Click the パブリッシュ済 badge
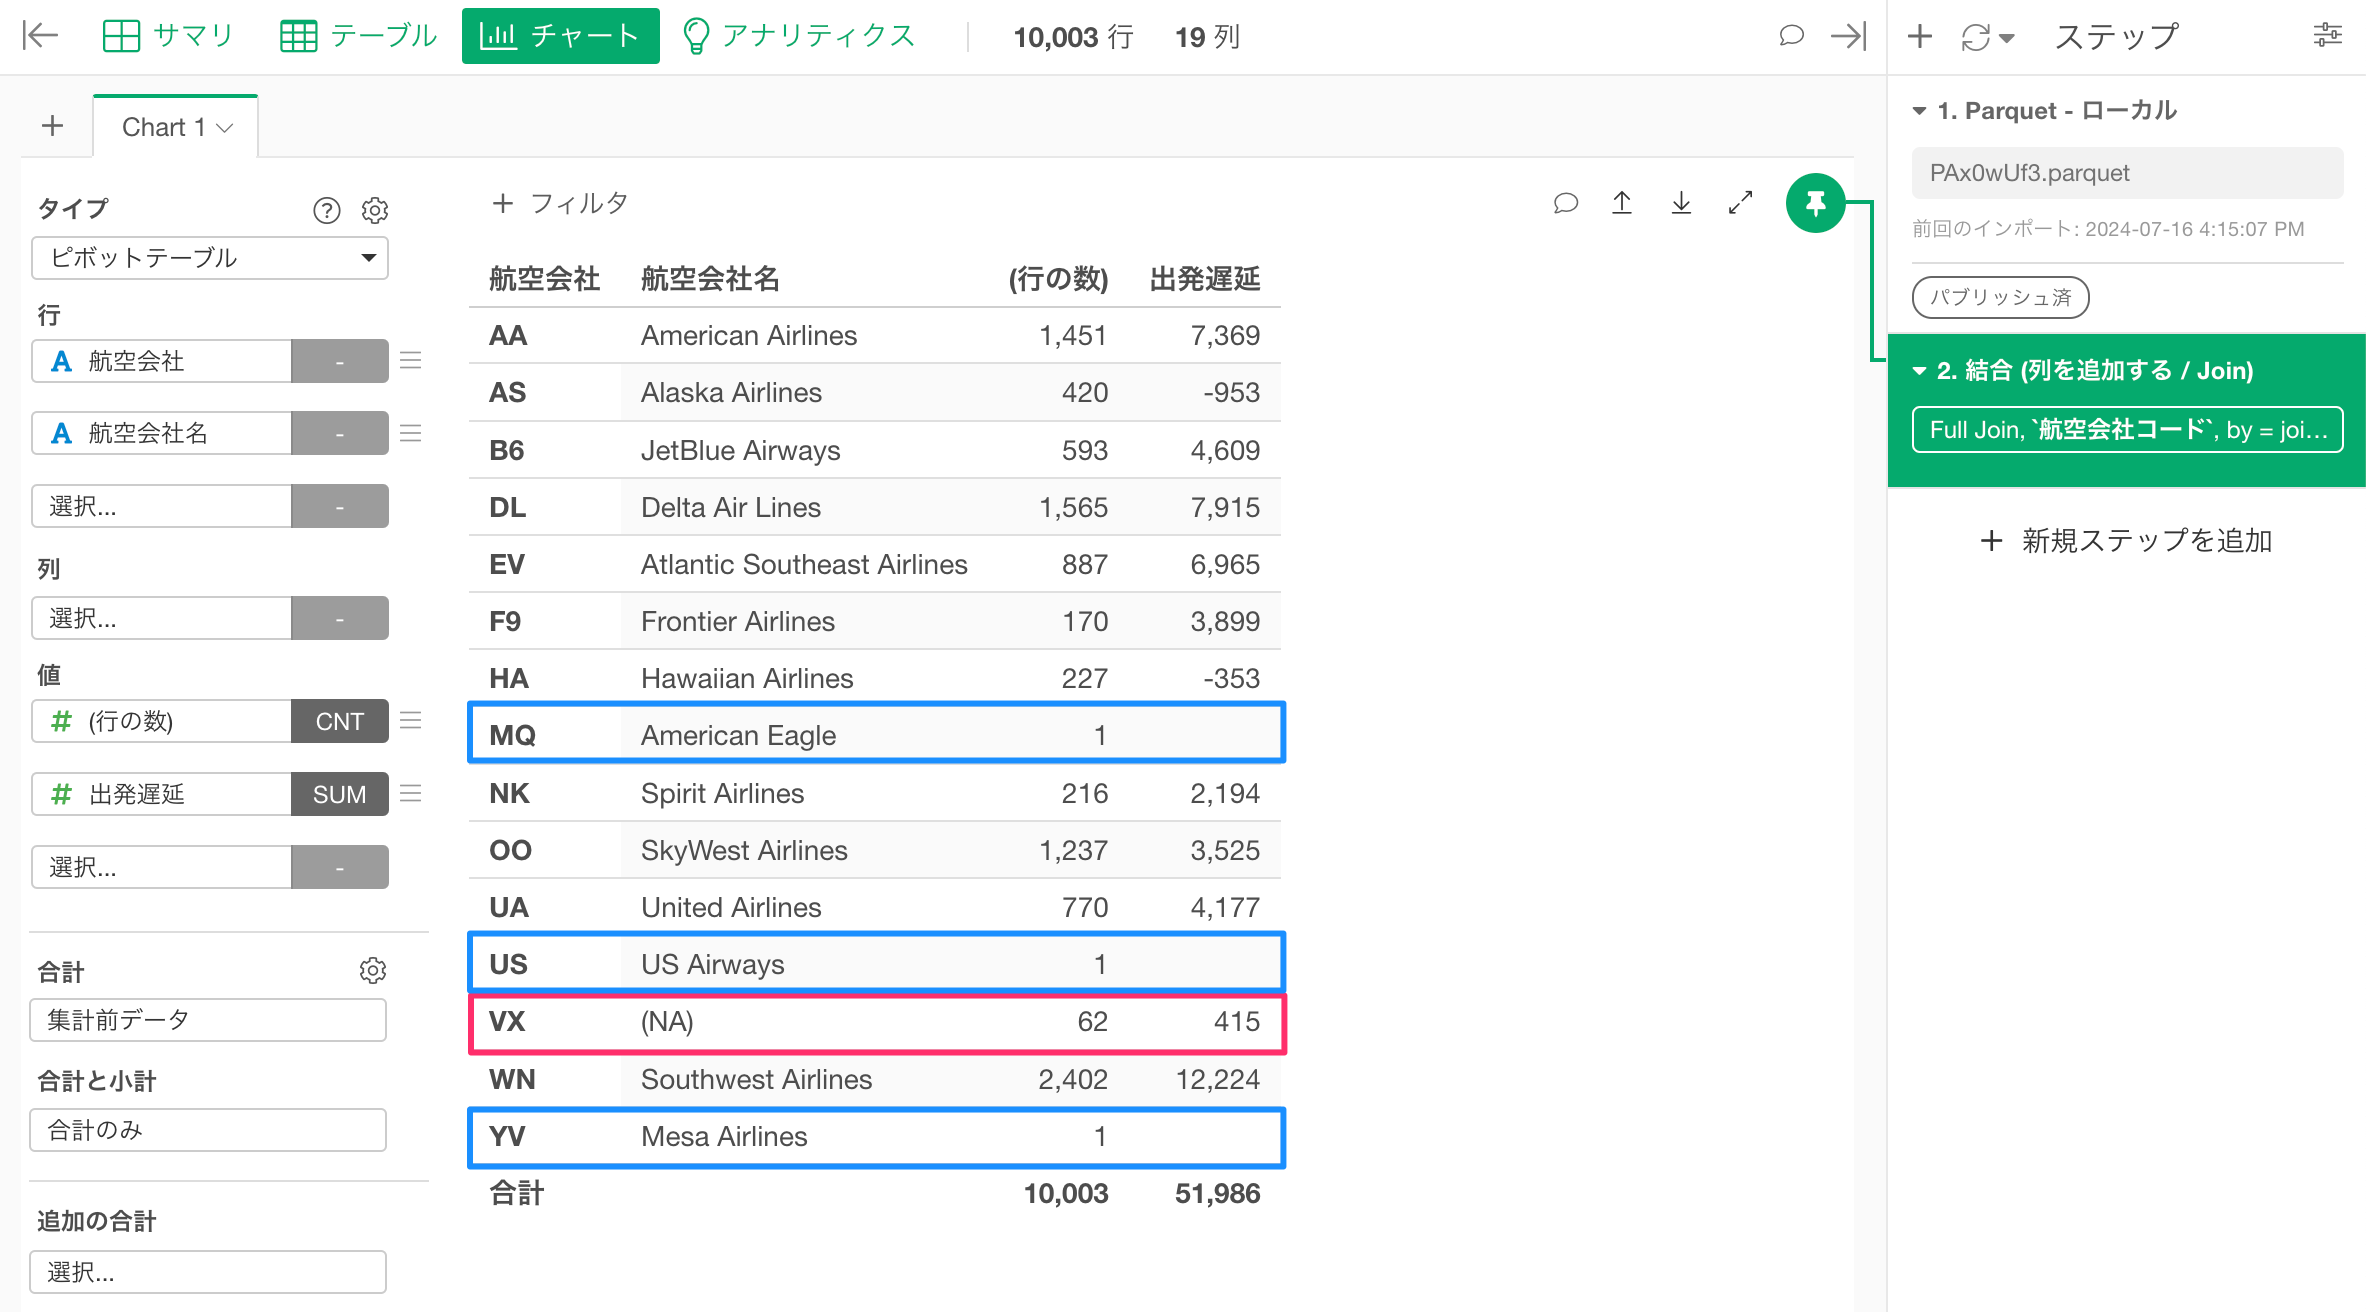2366x1312 pixels. coord(2000,297)
